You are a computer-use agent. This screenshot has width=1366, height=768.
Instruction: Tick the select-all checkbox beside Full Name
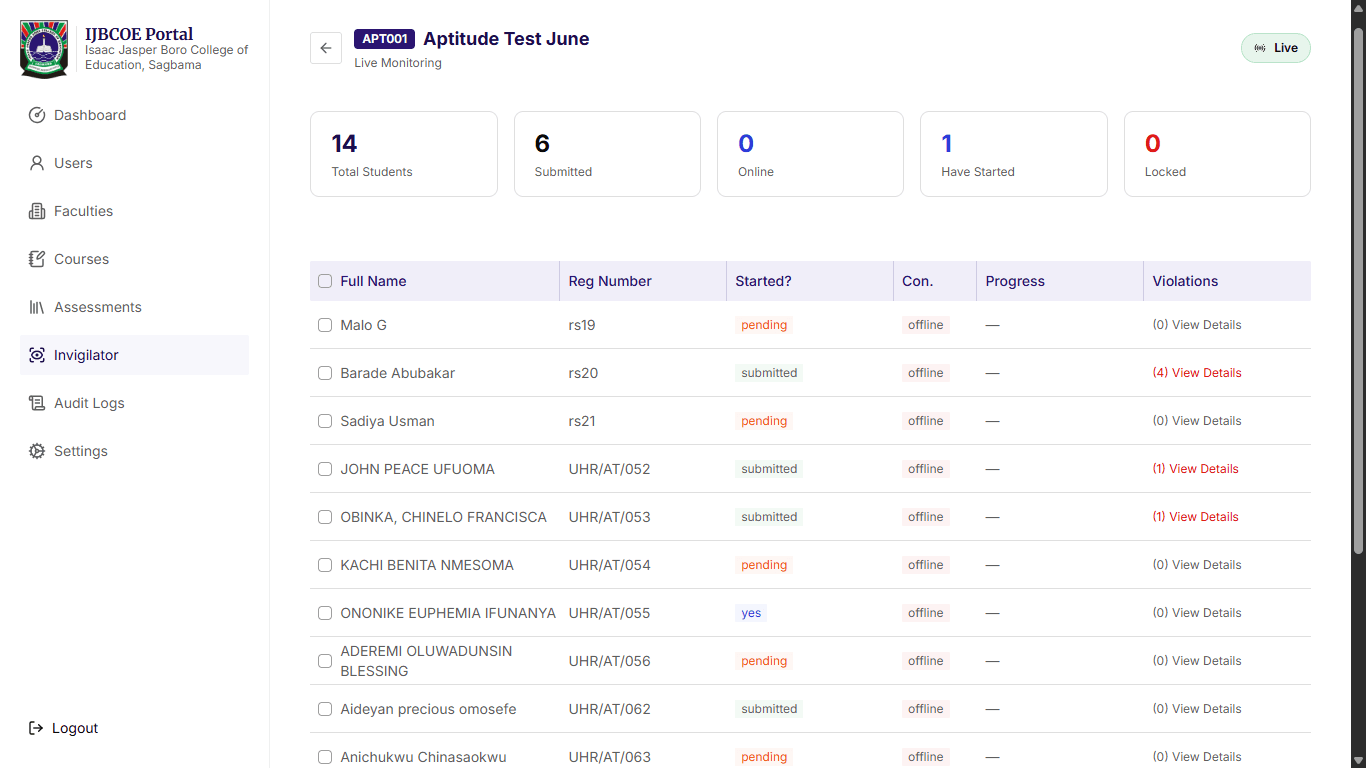325,281
